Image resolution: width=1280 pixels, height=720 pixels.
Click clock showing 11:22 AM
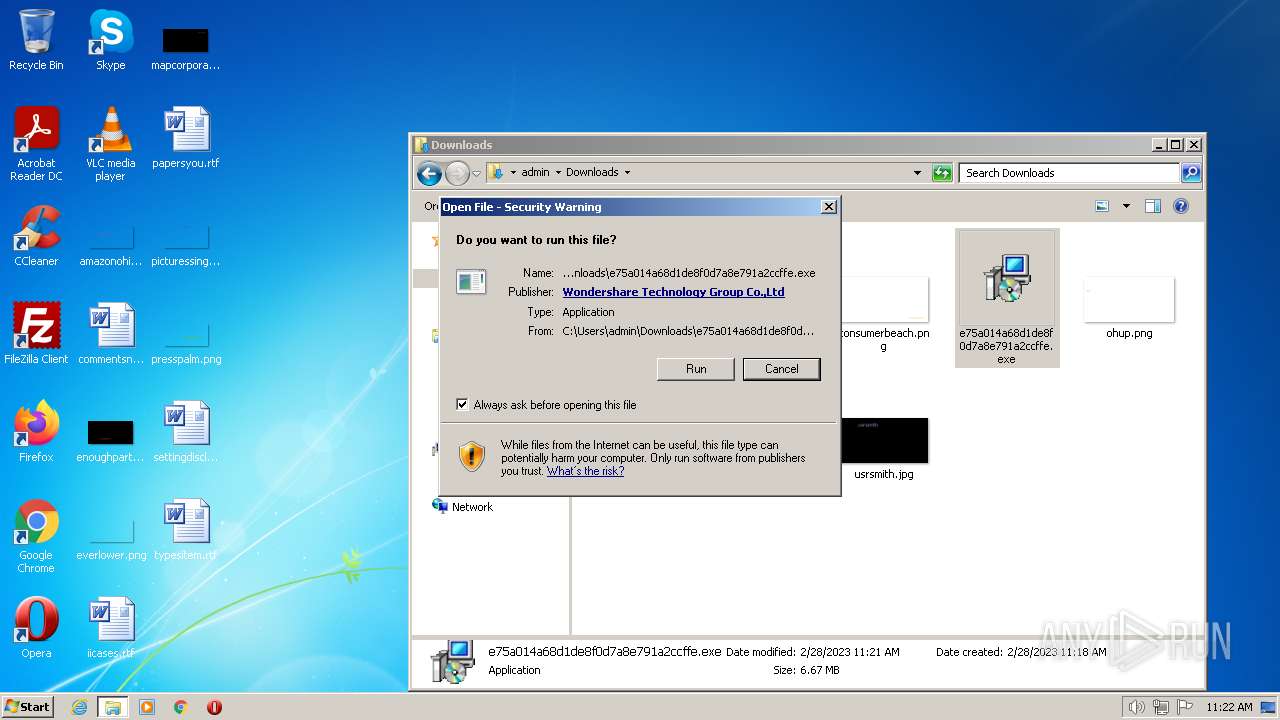(1229, 707)
